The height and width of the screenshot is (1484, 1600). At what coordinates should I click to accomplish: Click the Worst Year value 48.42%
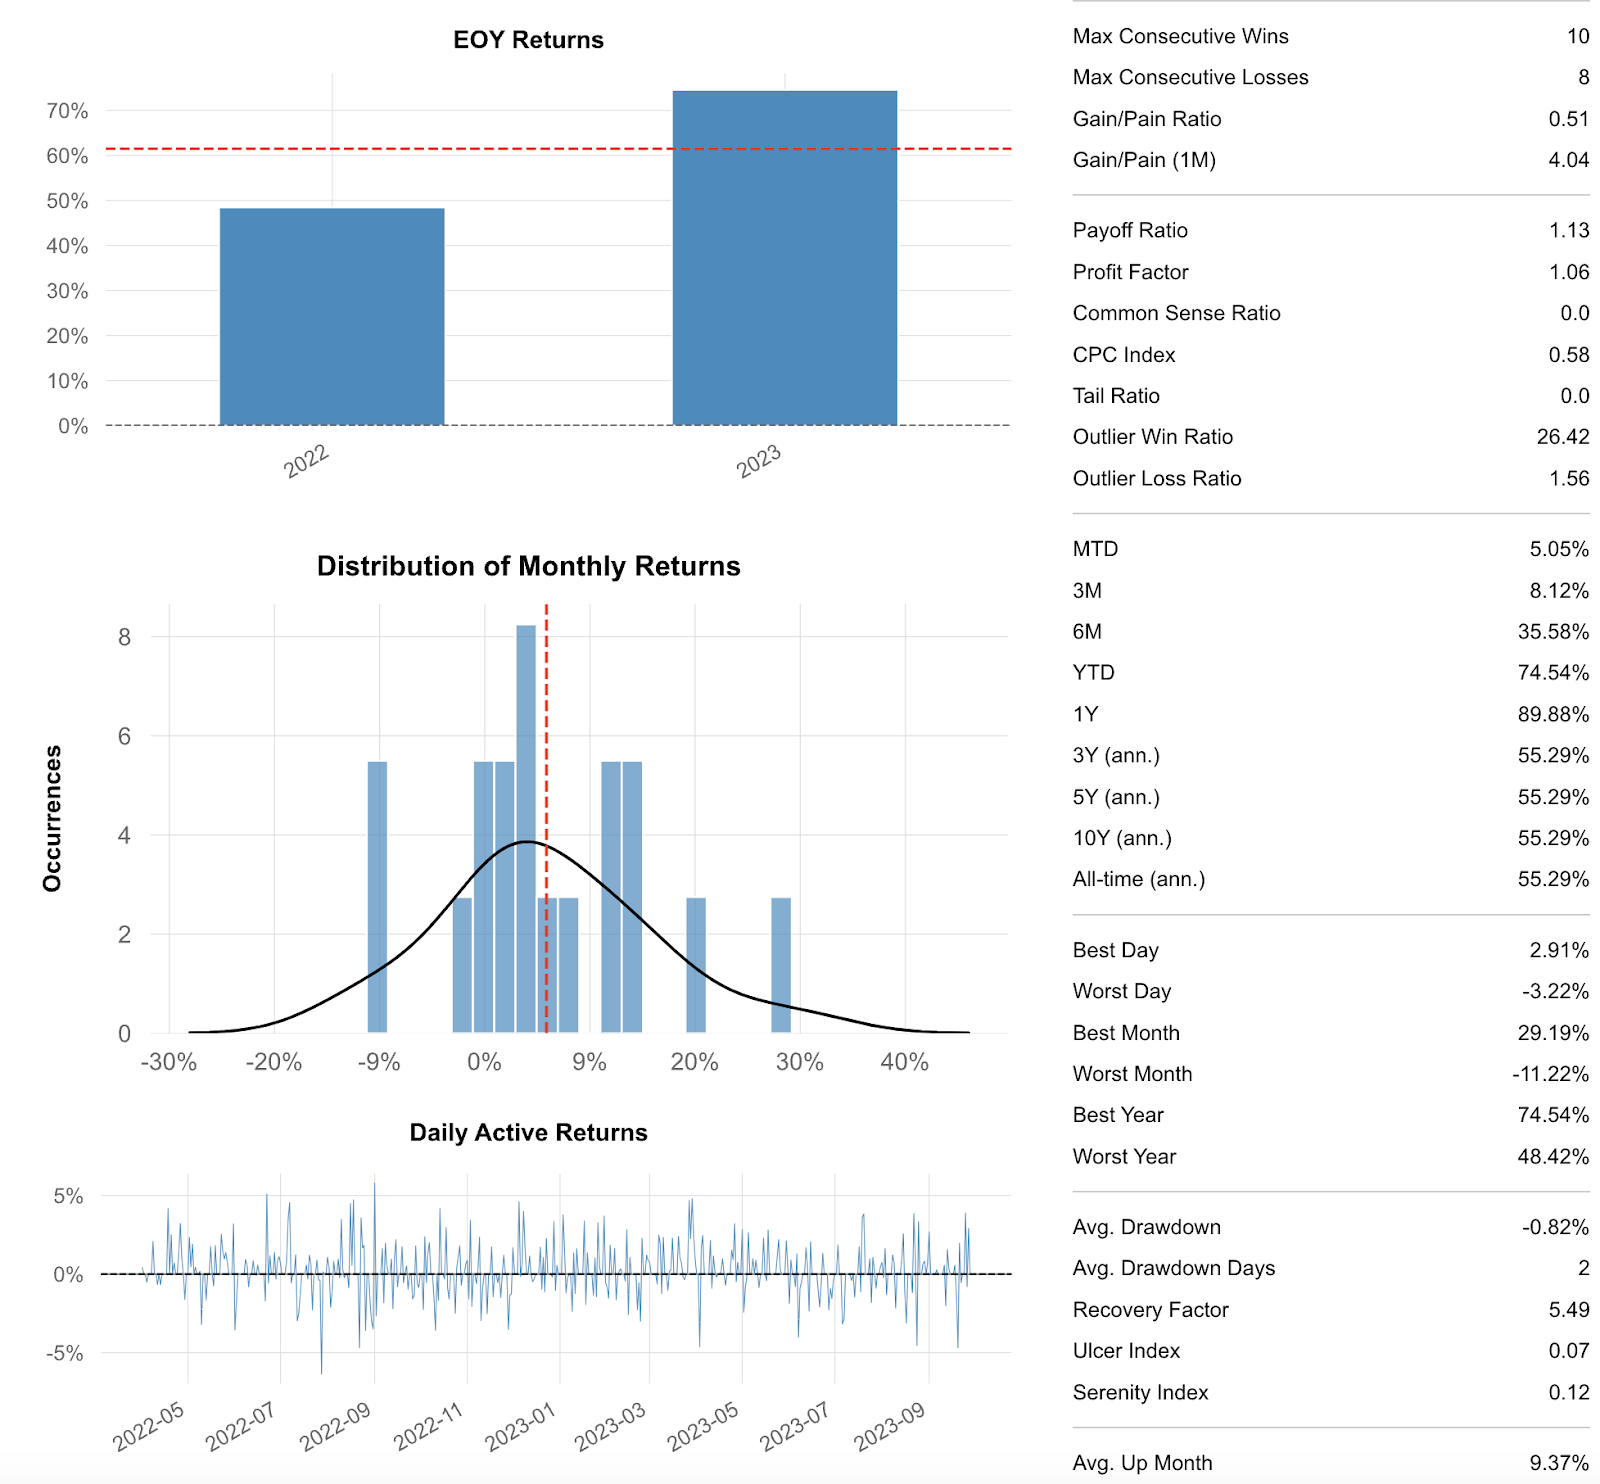coord(1553,1156)
